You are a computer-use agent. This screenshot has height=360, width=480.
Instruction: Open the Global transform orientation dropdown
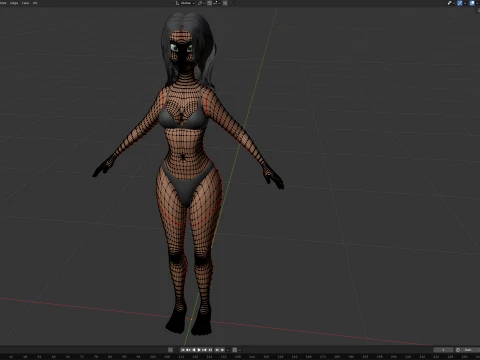(185, 3)
